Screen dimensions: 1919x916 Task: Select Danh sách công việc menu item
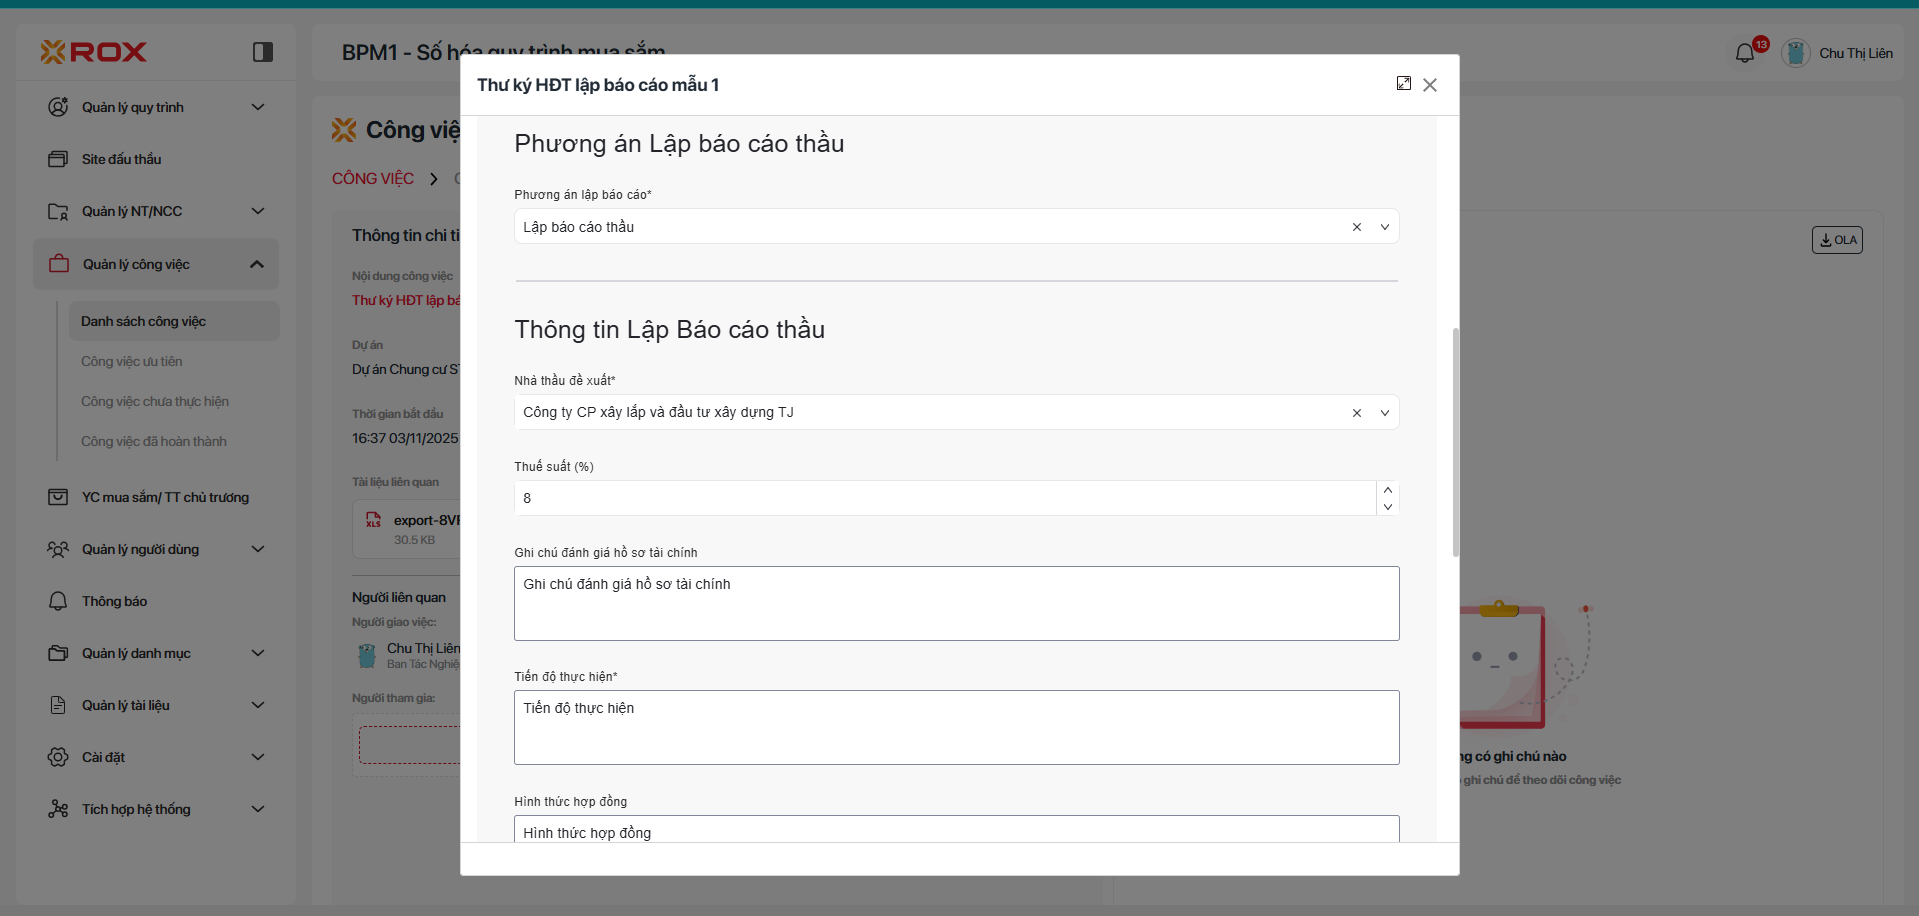(x=143, y=321)
